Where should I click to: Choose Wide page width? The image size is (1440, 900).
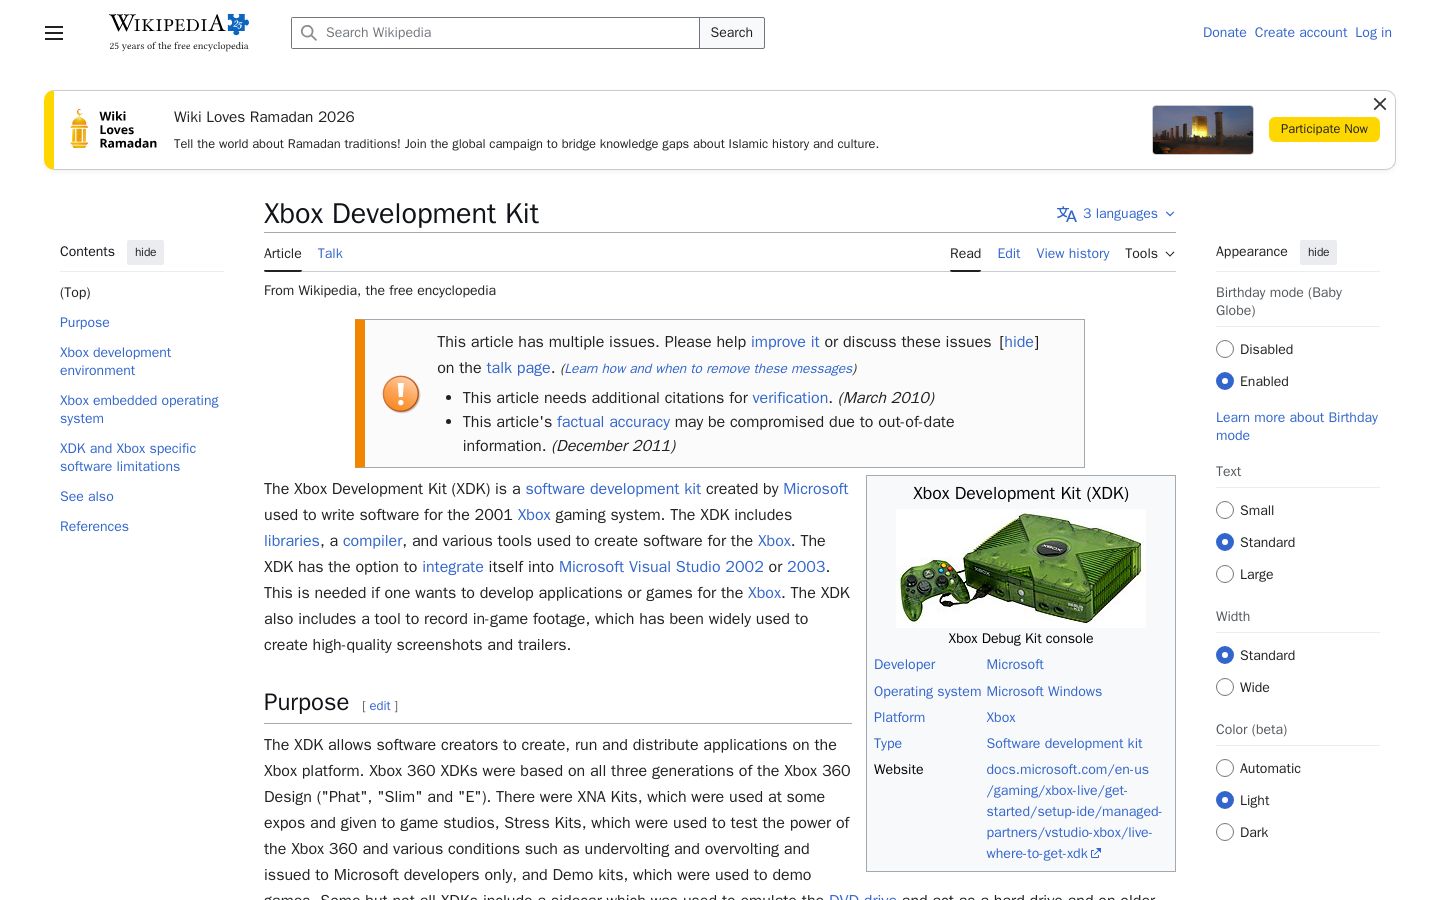point(1225,687)
